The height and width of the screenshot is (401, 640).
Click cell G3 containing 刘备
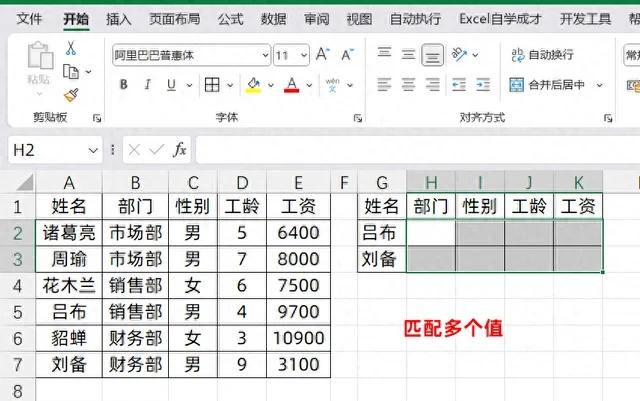click(382, 259)
